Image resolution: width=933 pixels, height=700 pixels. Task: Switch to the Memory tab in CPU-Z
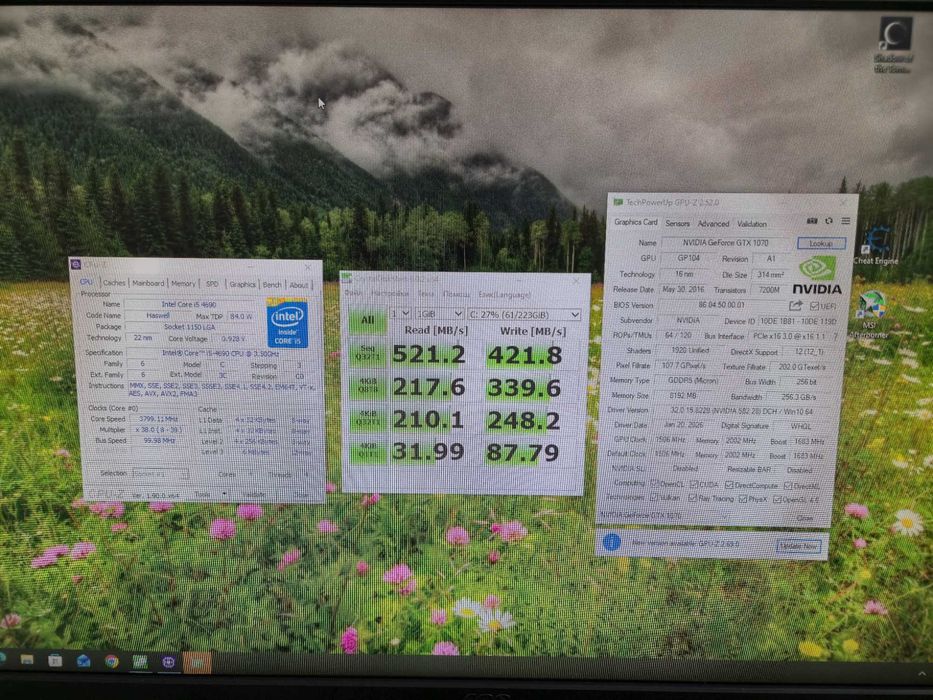coord(183,284)
